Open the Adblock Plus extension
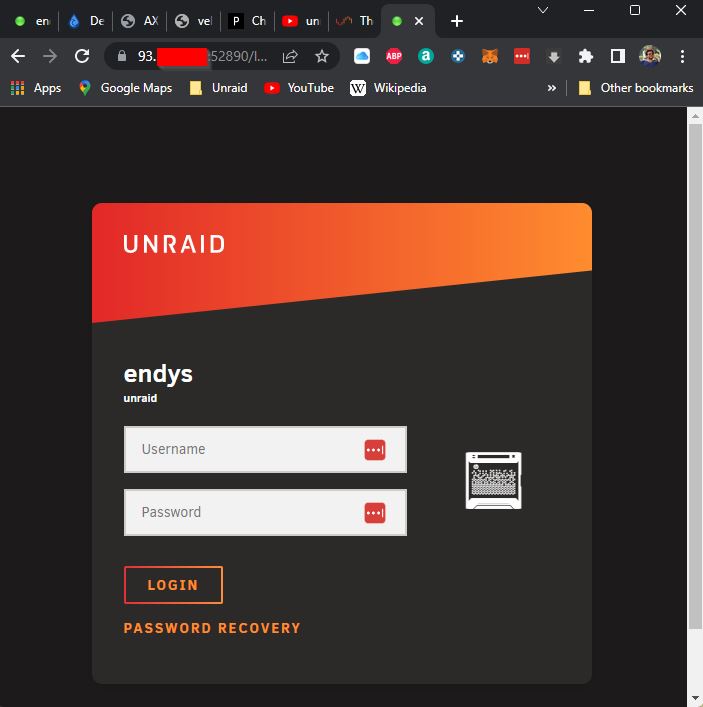The height and width of the screenshot is (707, 703). click(x=394, y=56)
